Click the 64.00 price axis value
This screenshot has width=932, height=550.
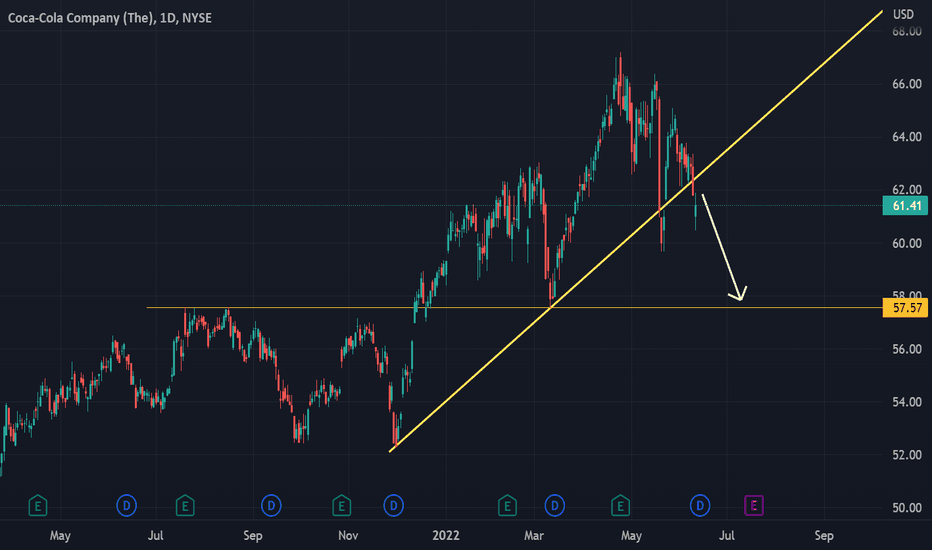906,137
